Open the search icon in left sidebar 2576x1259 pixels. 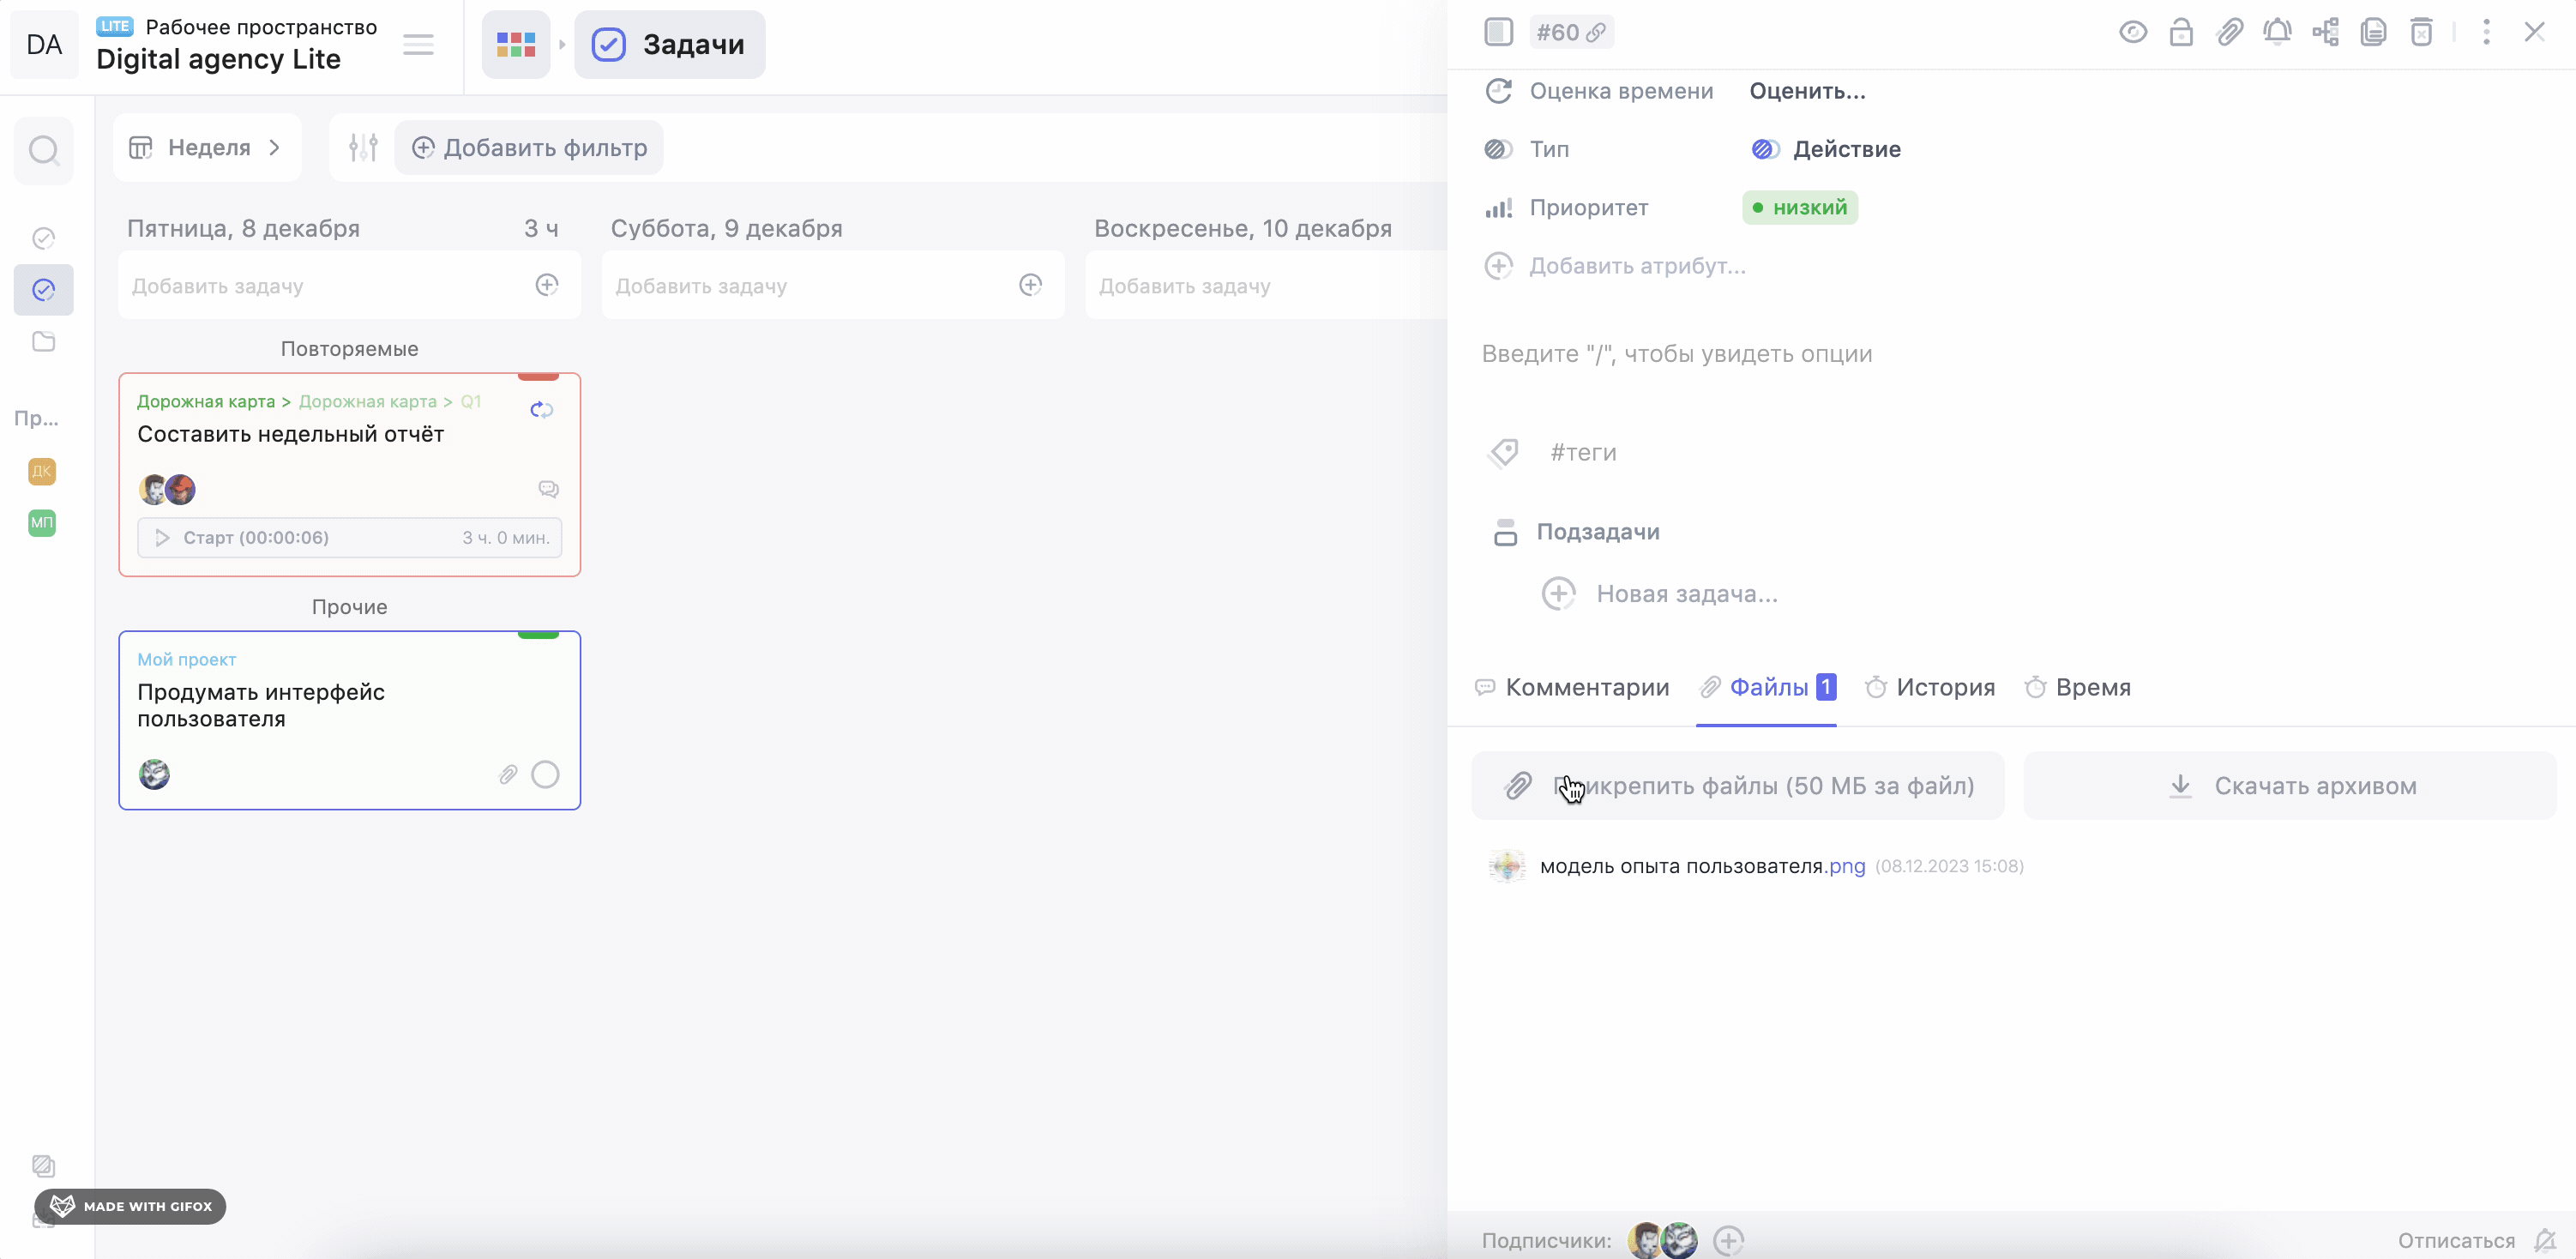pos(43,151)
